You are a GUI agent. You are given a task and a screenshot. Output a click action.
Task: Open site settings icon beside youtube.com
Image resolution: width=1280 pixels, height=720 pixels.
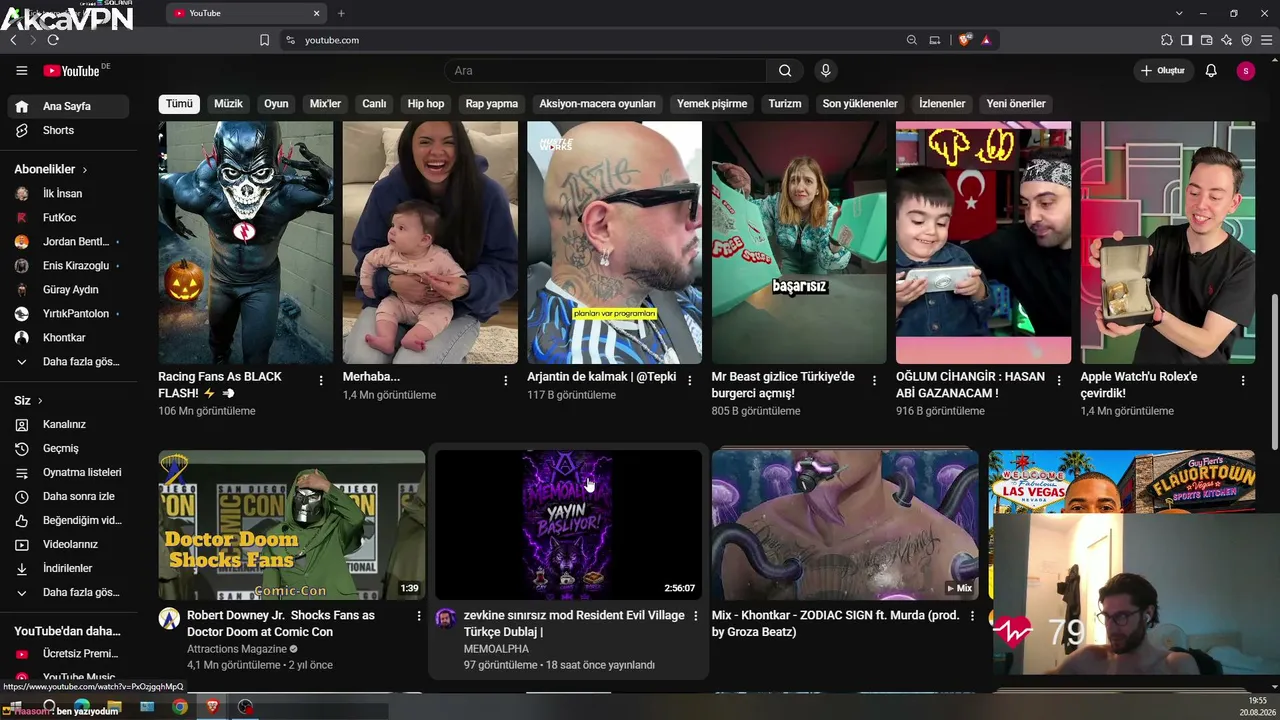click(x=290, y=40)
